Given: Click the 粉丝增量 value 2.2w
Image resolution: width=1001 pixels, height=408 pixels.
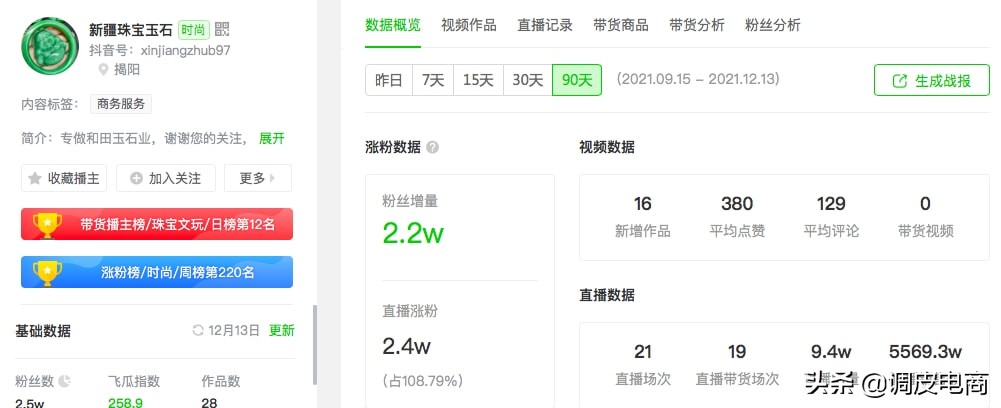Looking at the screenshot, I should pyautogui.click(x=413, y=234).
